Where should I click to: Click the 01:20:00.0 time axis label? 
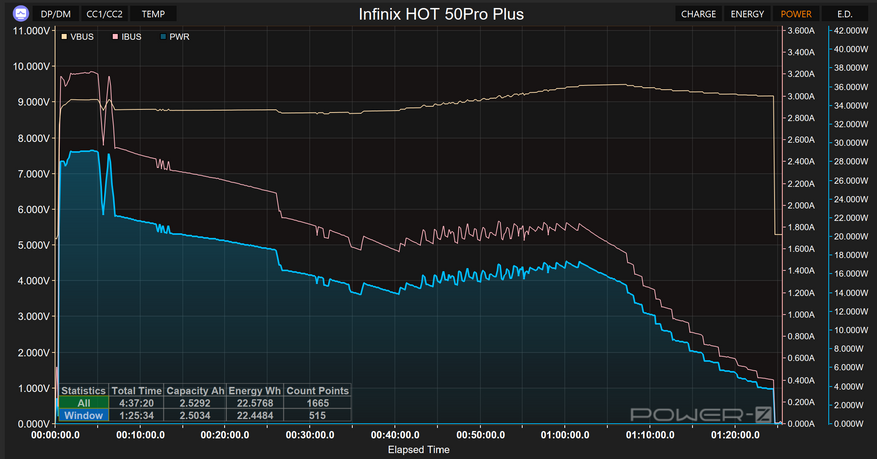click(x=735, y=435)
